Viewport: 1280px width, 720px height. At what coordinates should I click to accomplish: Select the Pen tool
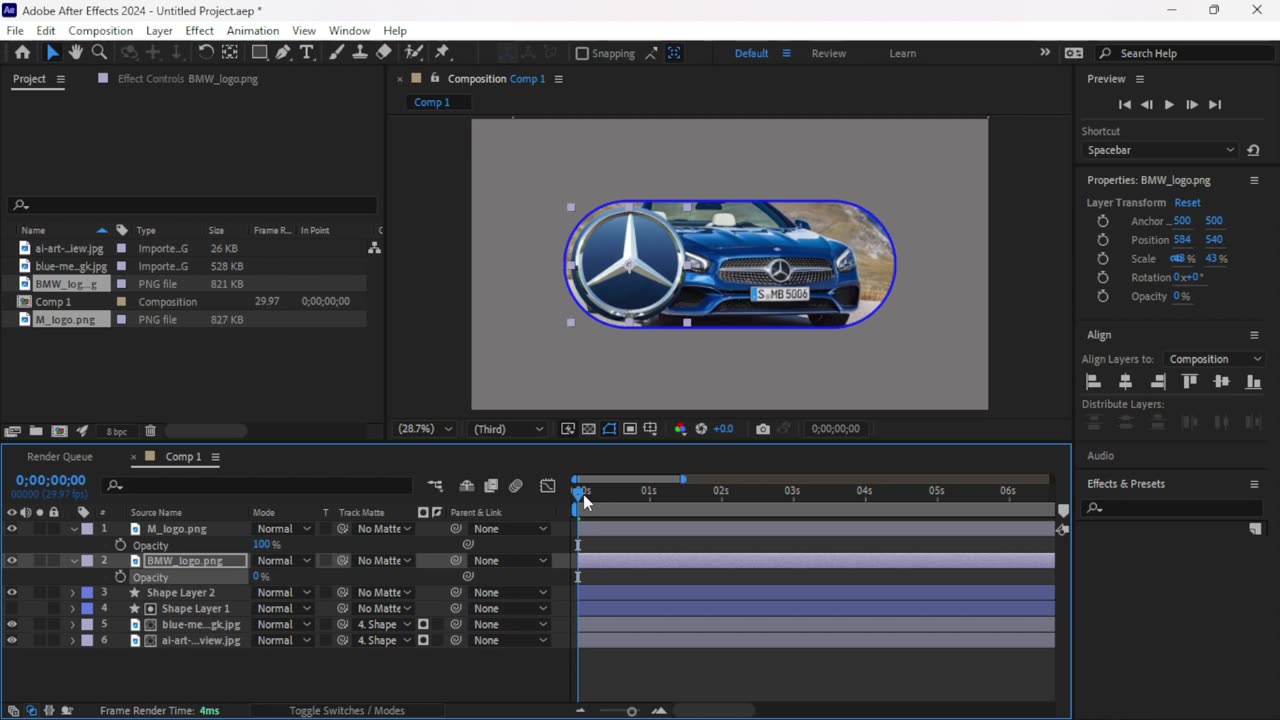[283, 53]
